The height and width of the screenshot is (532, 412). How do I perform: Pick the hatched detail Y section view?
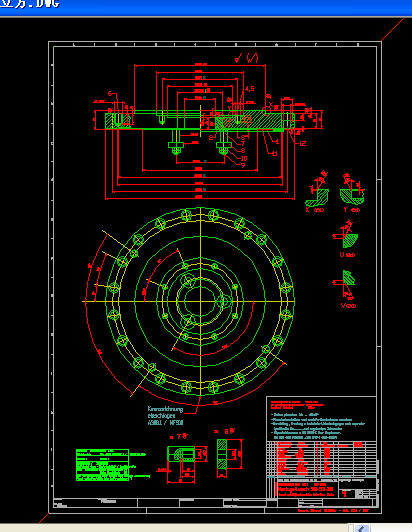click(x=352, y=196)
